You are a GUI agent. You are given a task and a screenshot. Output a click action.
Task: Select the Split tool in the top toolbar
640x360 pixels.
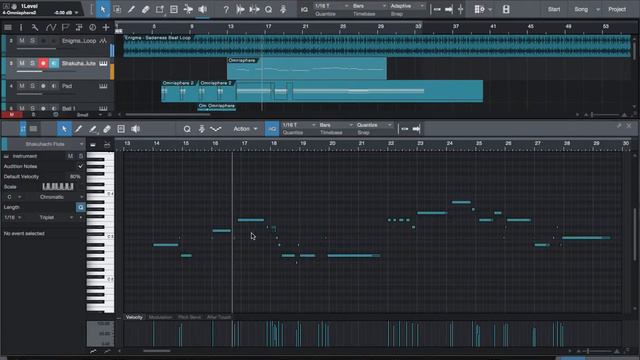pos(160,9)
